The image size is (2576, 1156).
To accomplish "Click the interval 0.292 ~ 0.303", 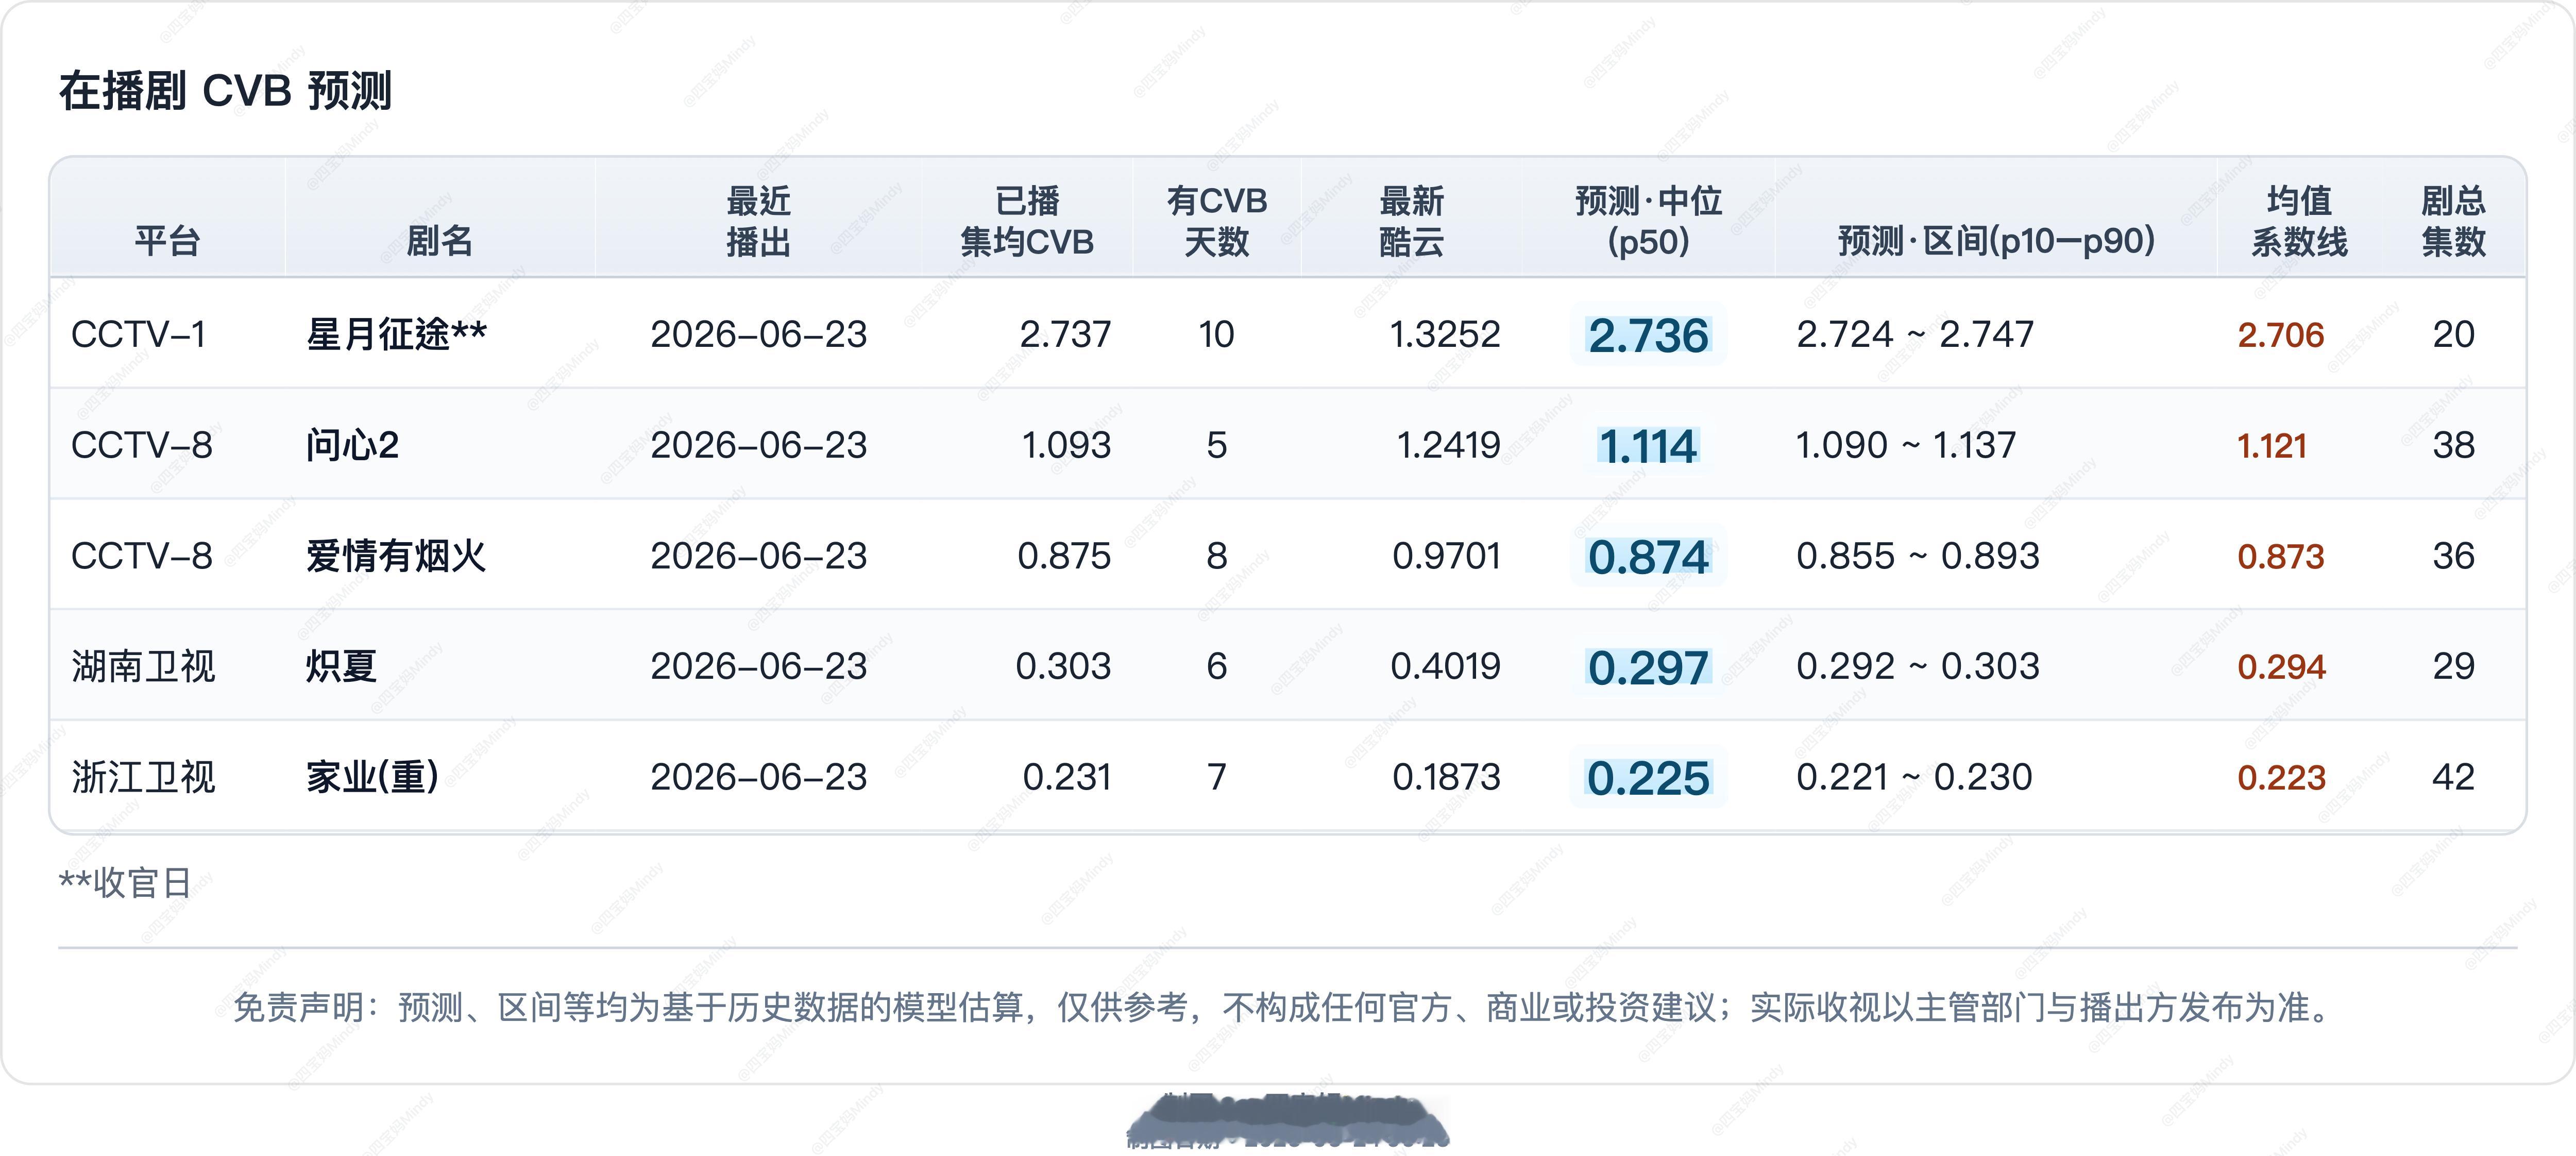I will pyautogui.click(x=1917, y=666).
